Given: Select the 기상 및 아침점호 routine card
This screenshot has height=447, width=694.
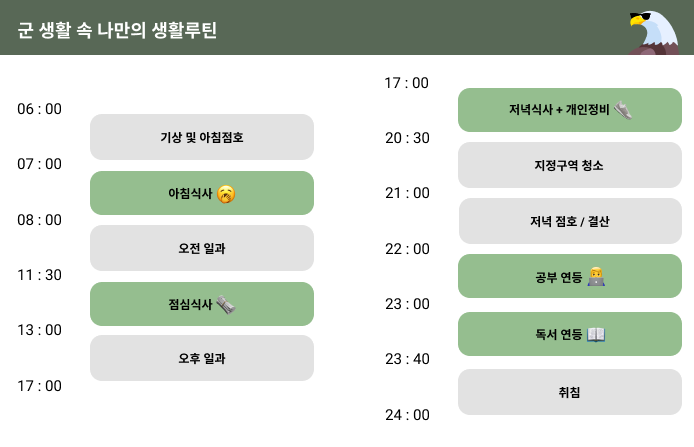Looking at the screenshot, I should pos(202,137).
